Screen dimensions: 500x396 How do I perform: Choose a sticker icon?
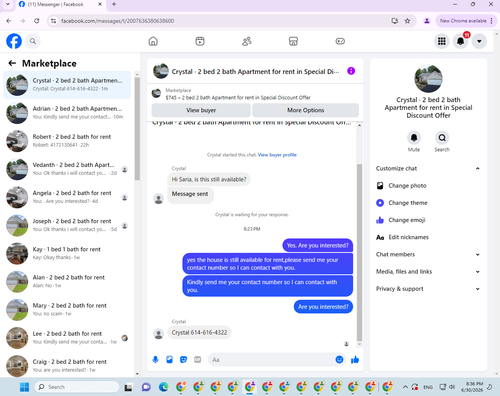pos(183,360)
